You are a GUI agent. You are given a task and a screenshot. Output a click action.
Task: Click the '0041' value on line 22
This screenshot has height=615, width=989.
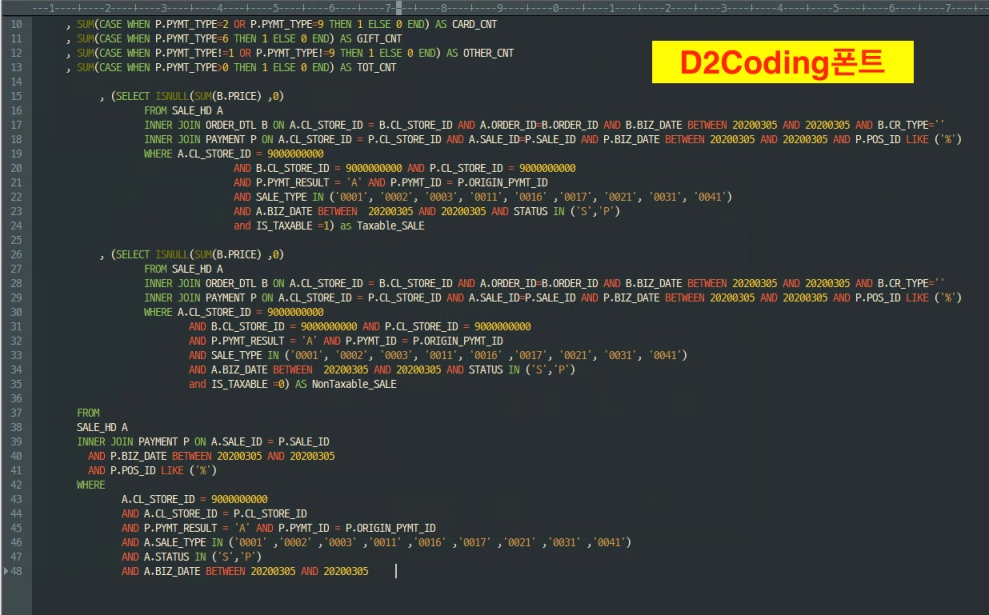click(710, 197)
